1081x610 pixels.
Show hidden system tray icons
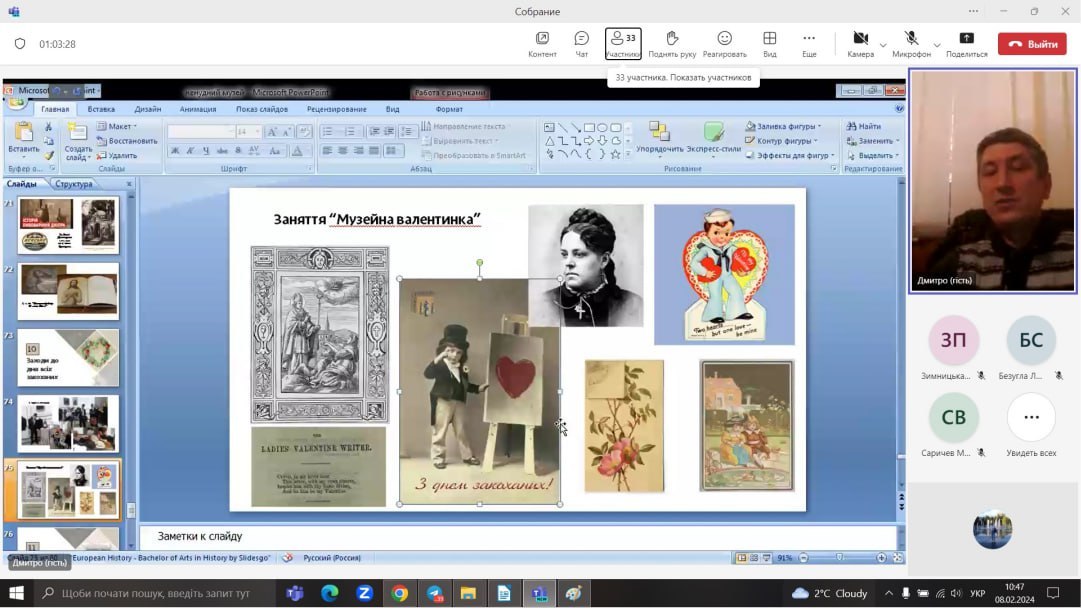point(888,593)
